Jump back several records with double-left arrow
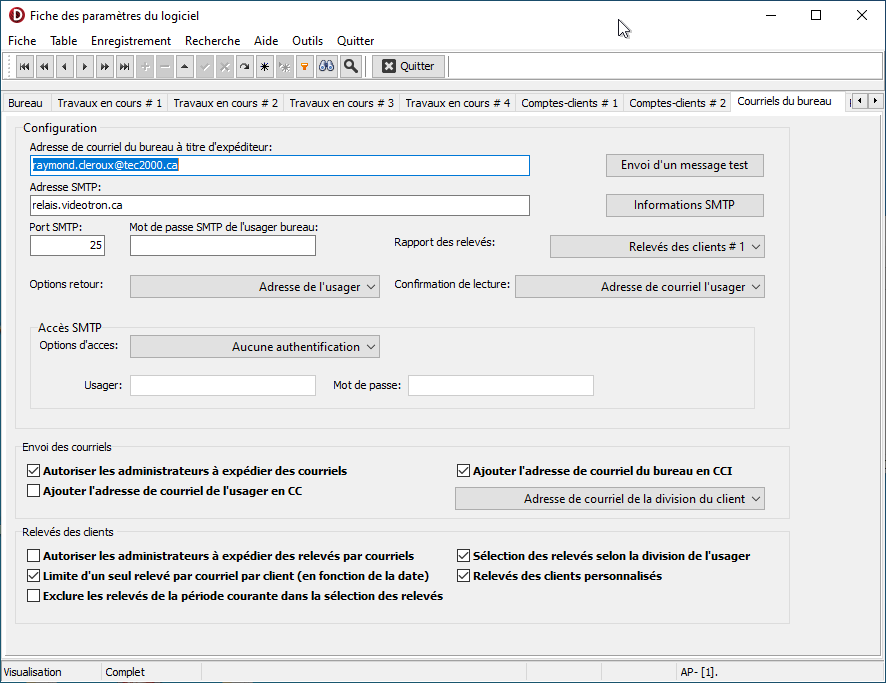 pyautogui.click(x=45, y=67)
